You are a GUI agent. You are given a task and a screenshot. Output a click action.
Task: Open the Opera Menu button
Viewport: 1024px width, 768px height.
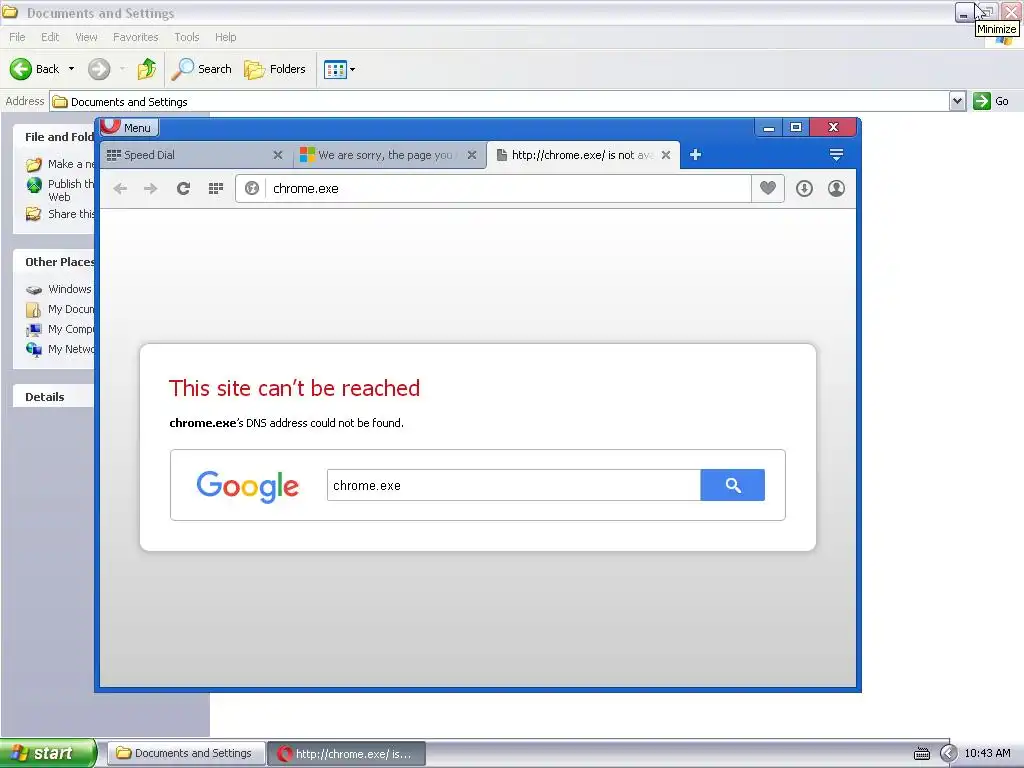point(129,127)
